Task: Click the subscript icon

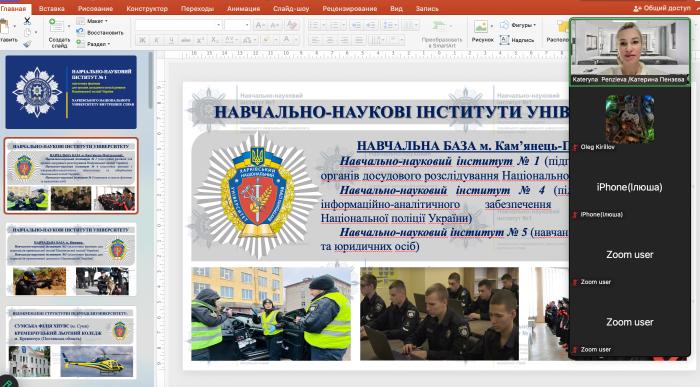Action: tap(215, 40)
